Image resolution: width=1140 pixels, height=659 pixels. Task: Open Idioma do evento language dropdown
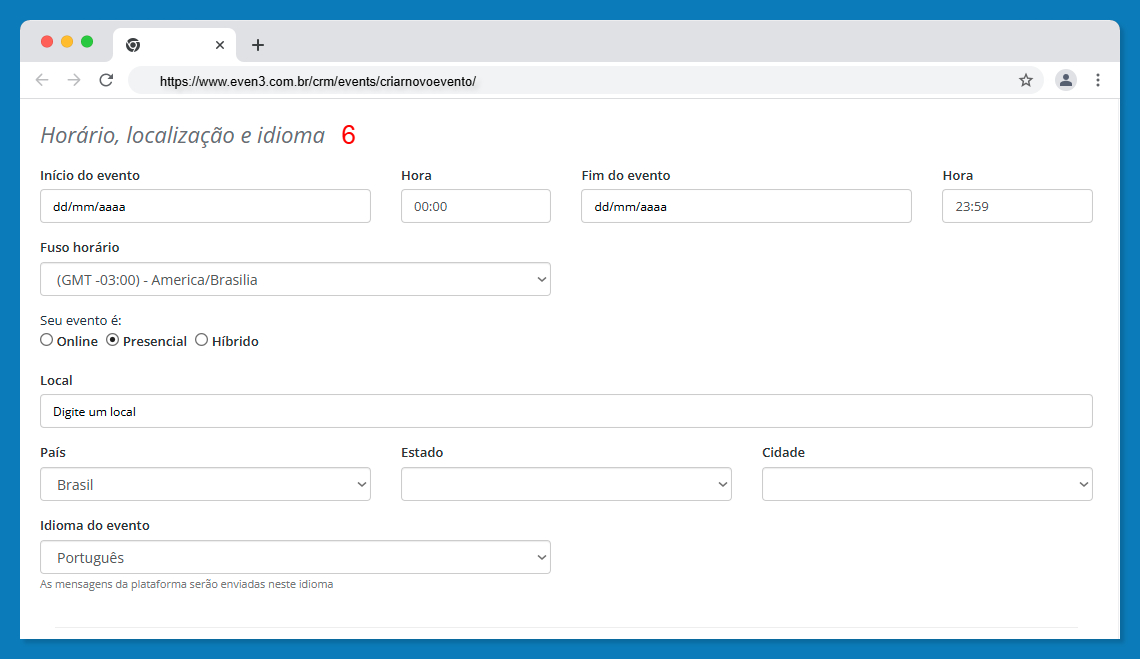(x=295, y=558)
